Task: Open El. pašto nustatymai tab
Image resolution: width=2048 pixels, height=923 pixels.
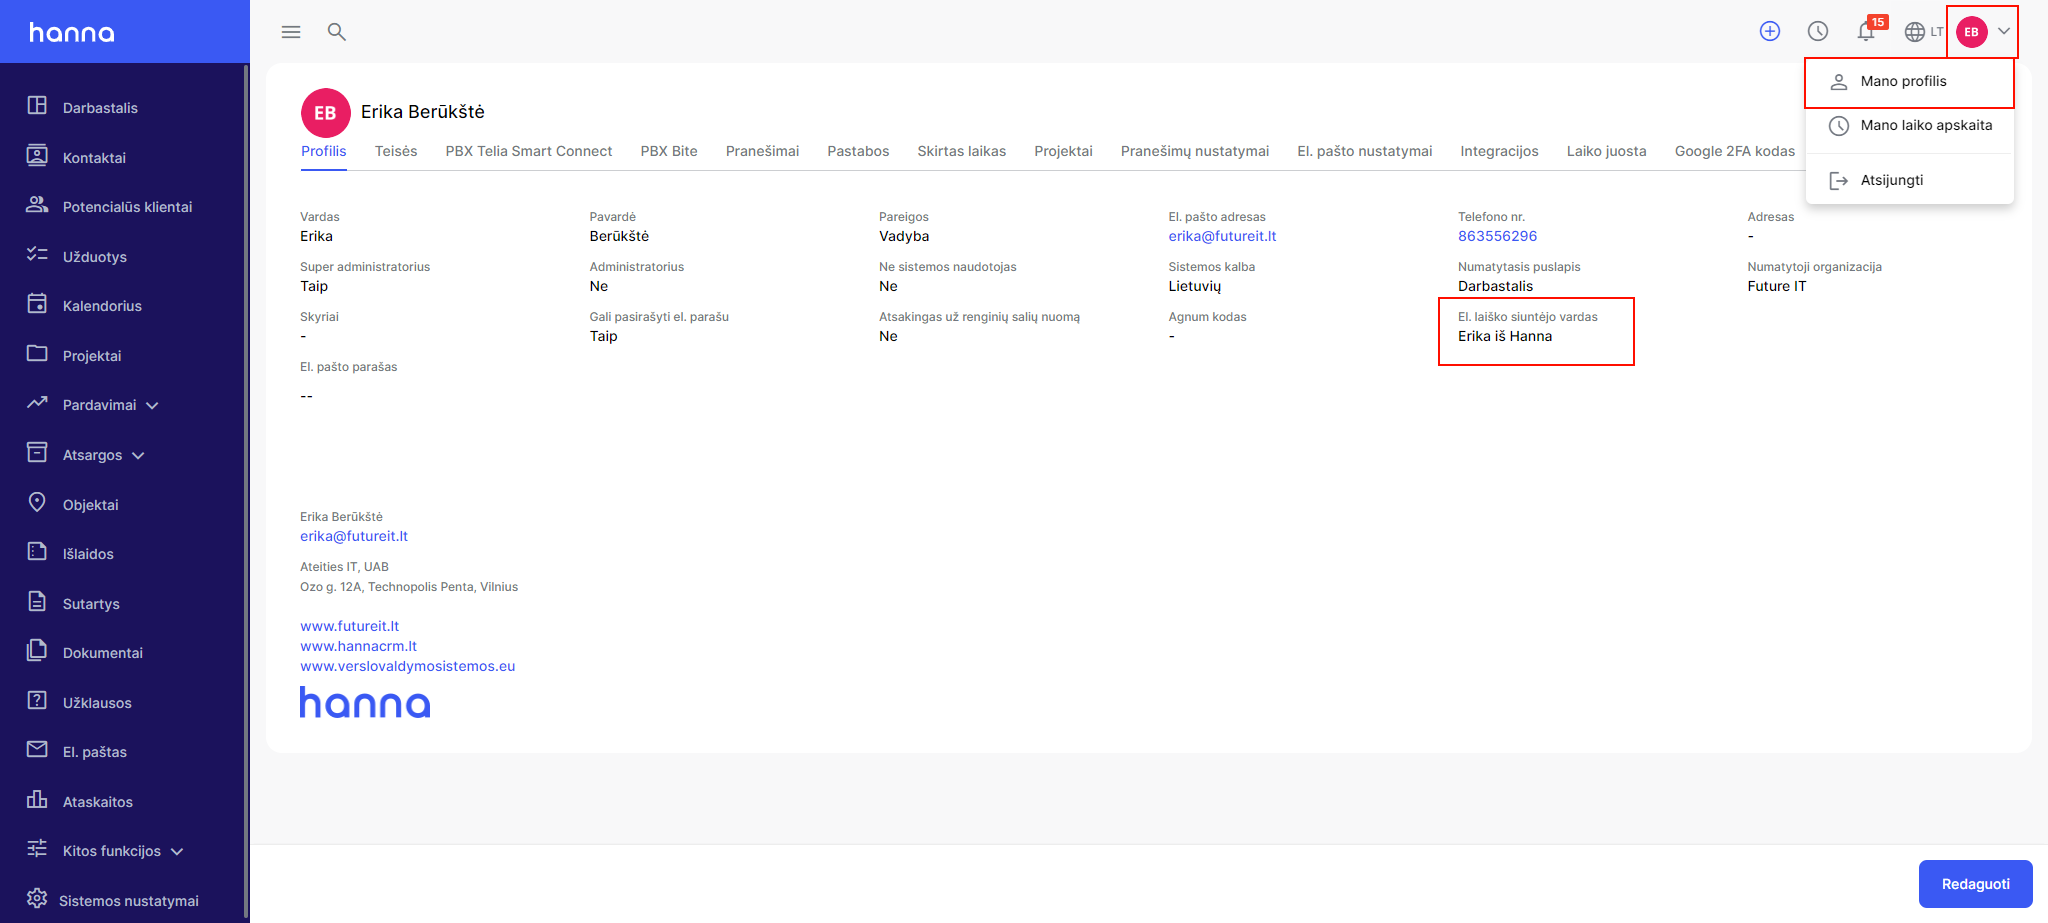Action: point(1365,151)
